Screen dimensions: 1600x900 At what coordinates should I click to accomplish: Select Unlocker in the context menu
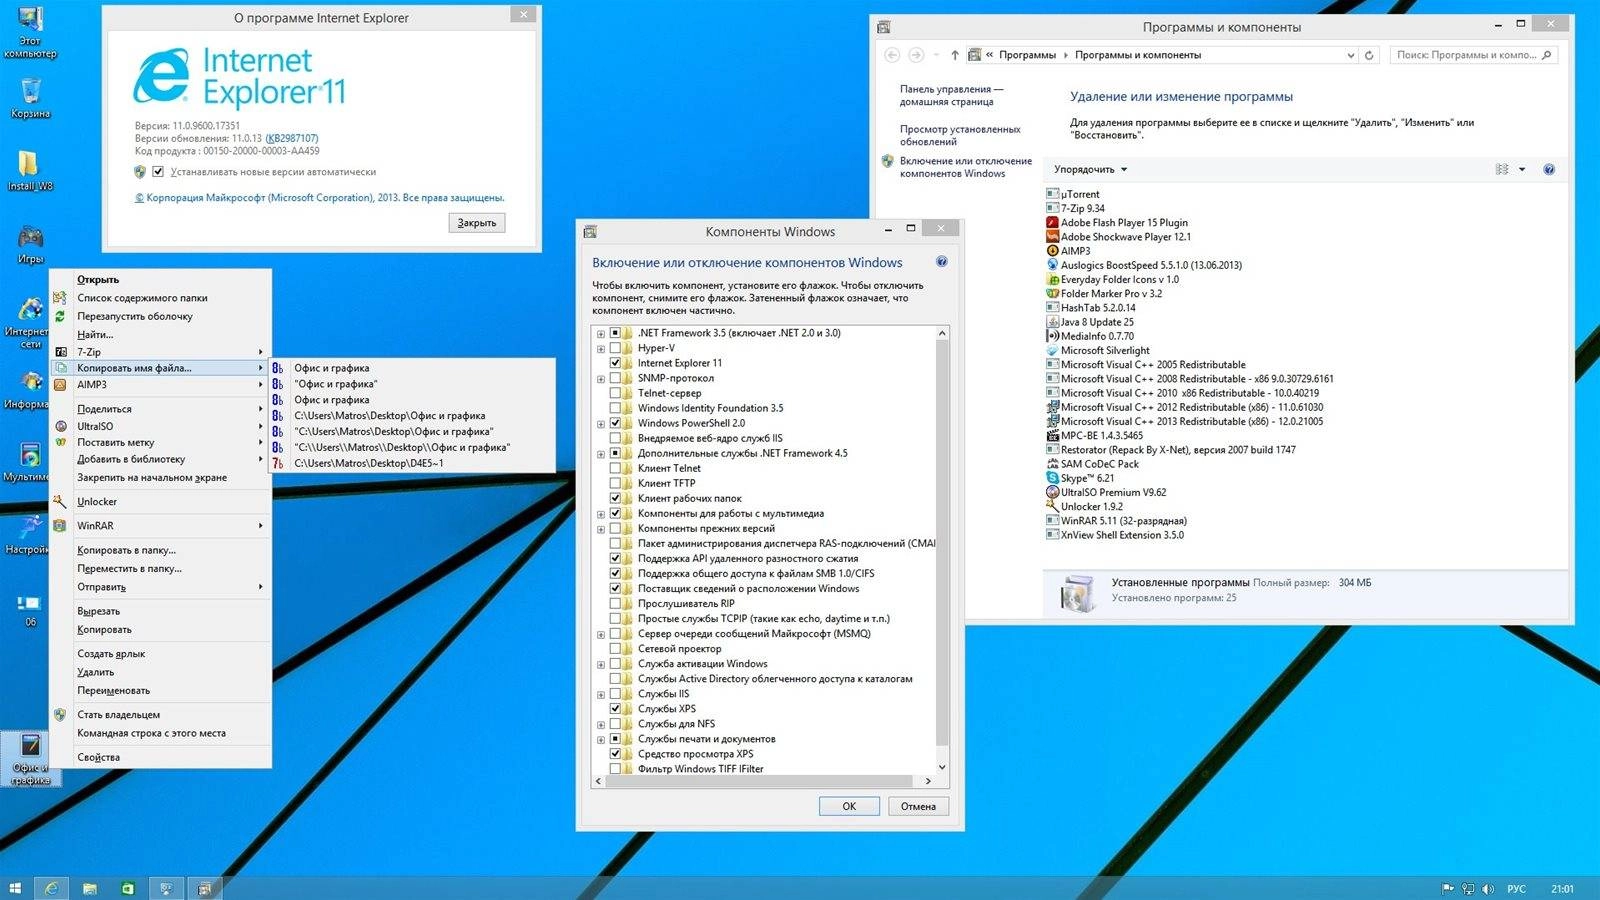(x=160, y=501)
